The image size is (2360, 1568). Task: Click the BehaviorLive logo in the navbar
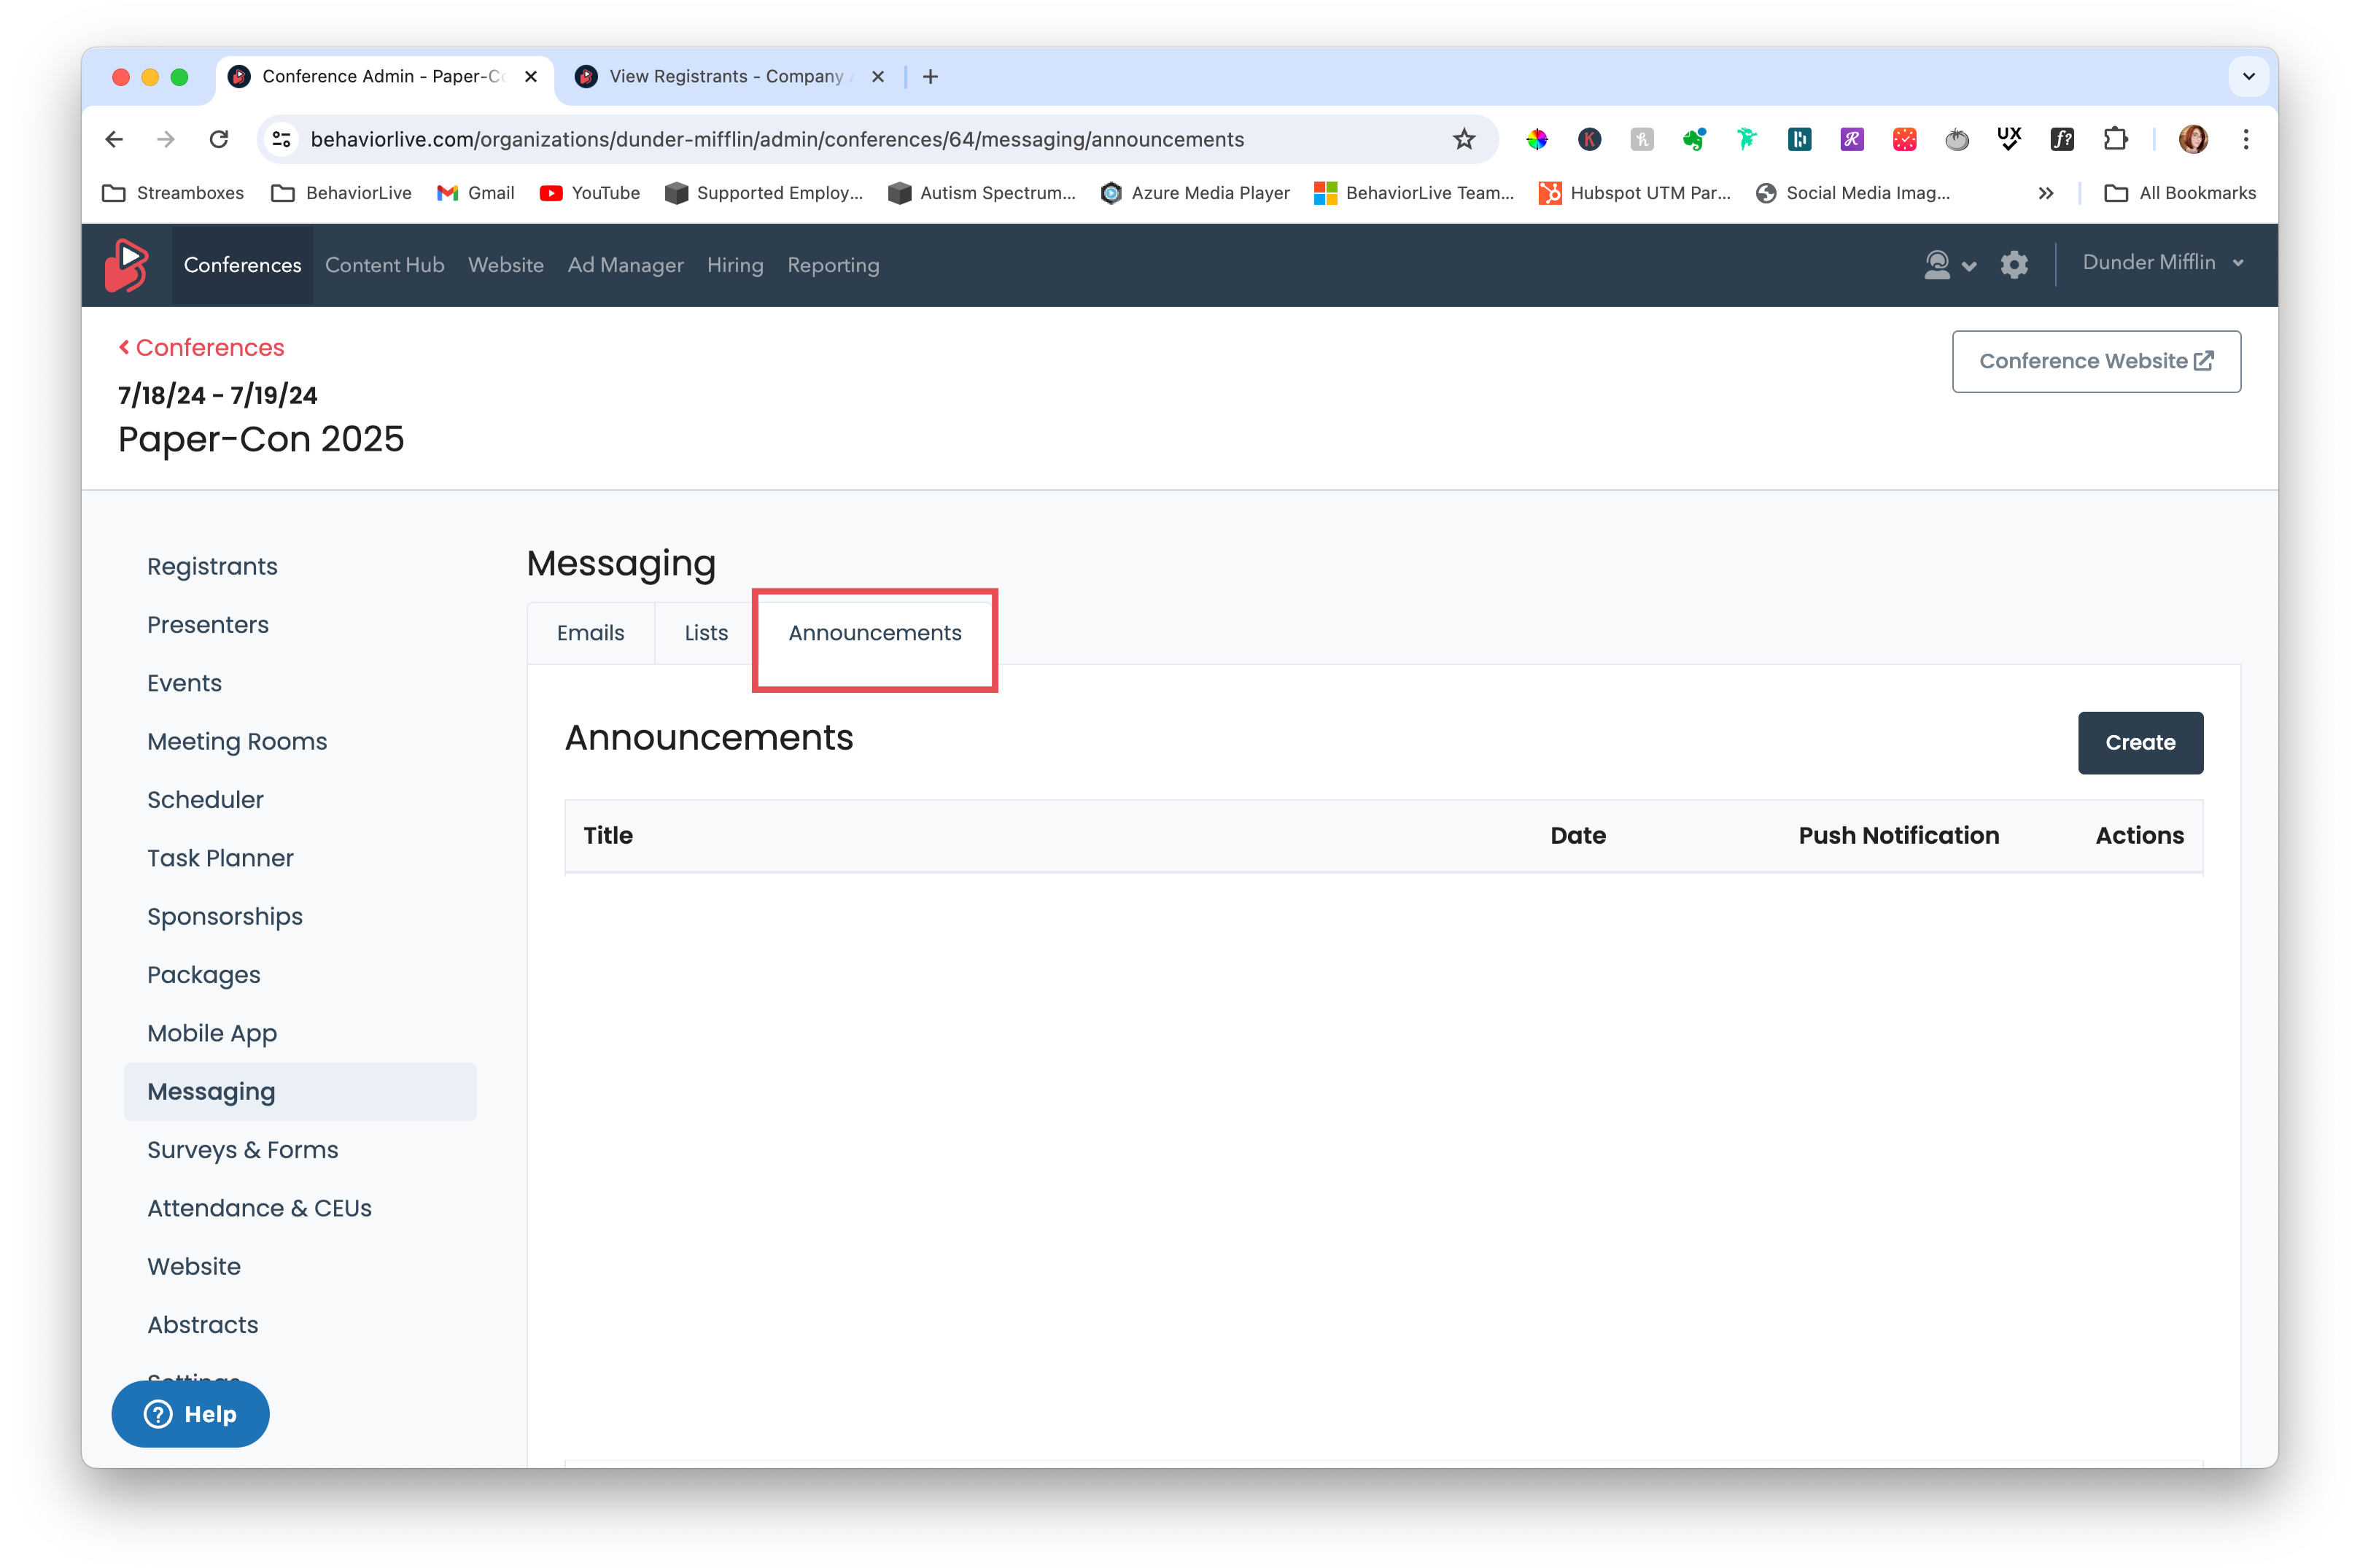[126, 264]
